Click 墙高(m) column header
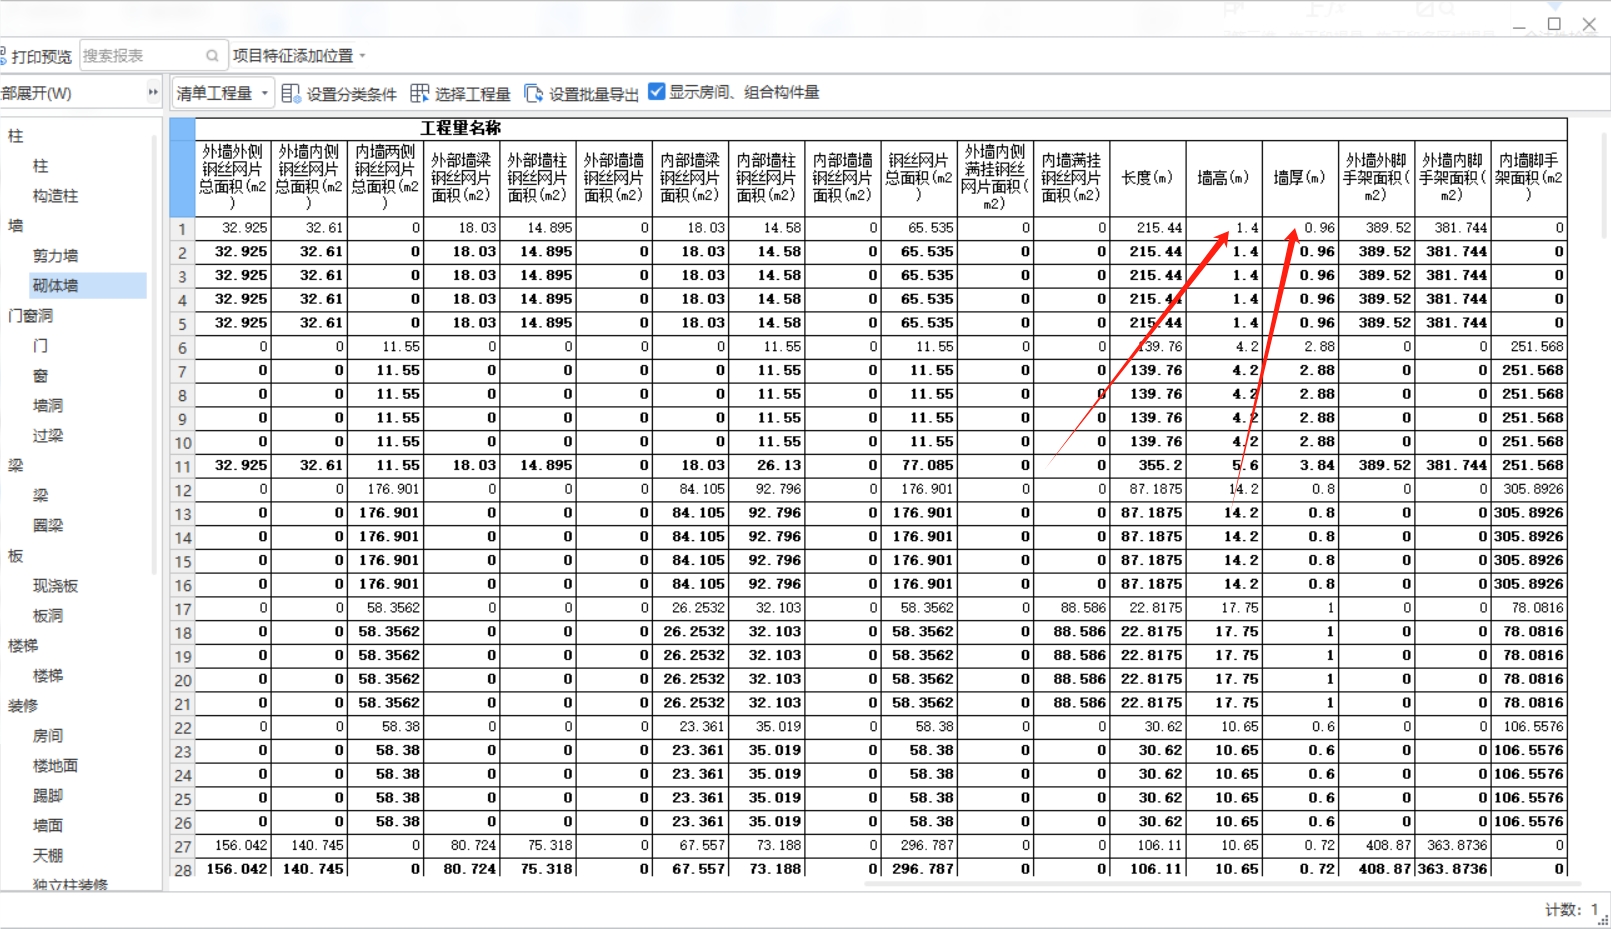 coord(1224,177)
